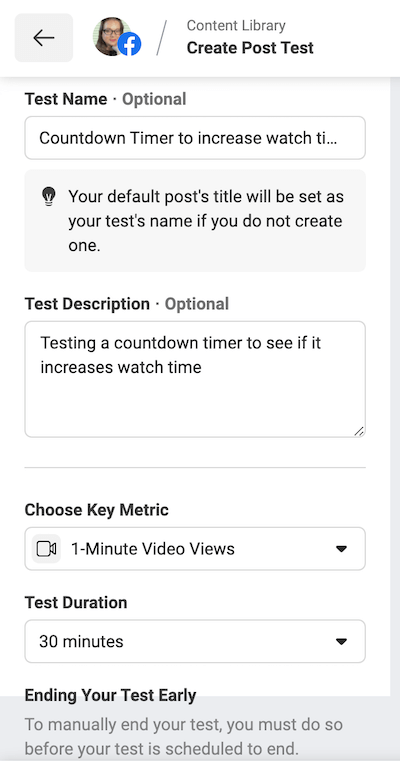Click the Test Name label
The width and height of the screenshot is (400, 773).
coord(66,99)
